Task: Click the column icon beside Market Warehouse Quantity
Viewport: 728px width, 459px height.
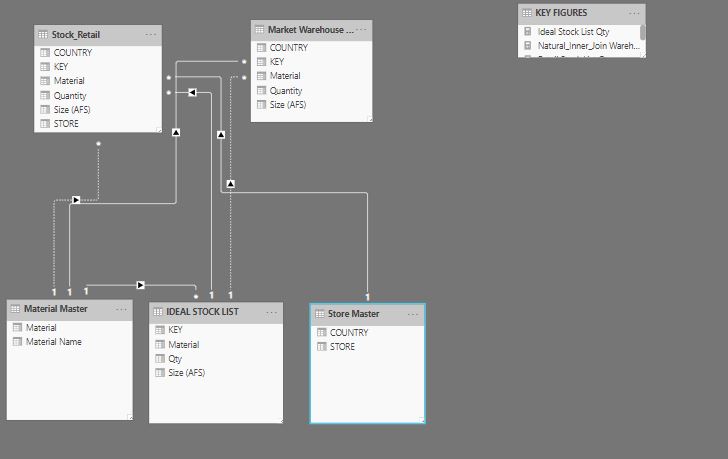Action: coord(261,91)
